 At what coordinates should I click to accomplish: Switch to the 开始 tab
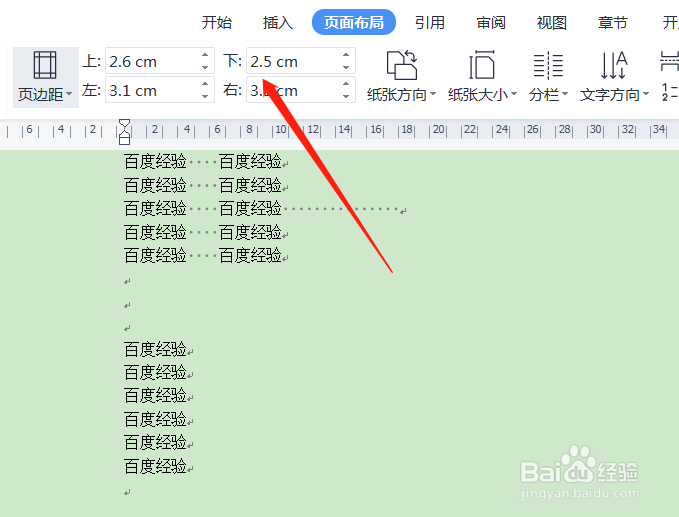[217, 23]
